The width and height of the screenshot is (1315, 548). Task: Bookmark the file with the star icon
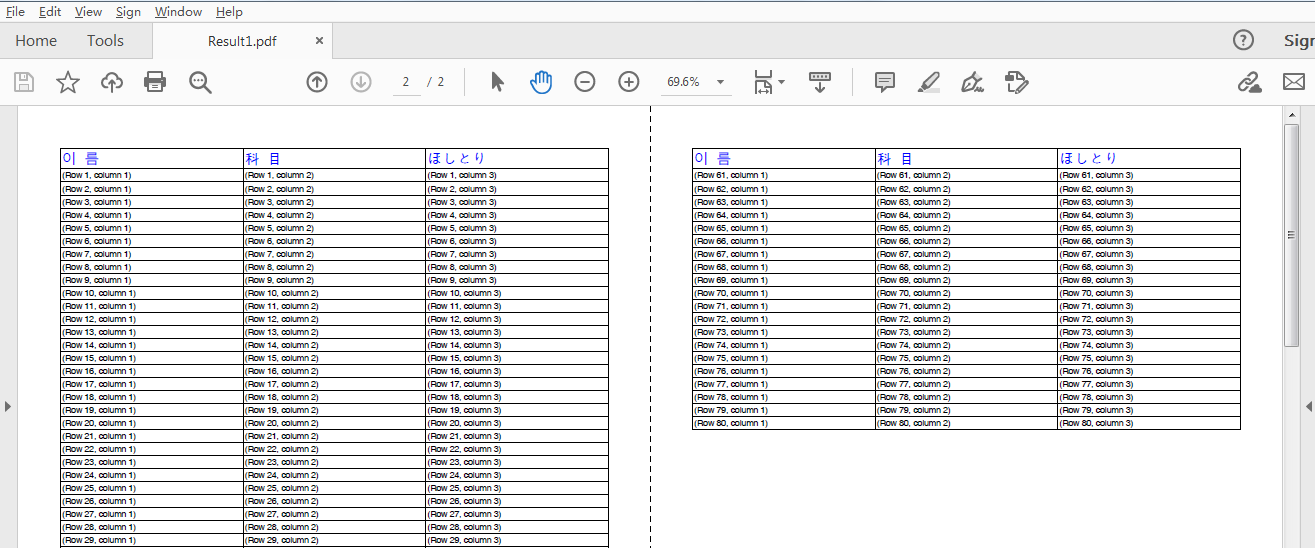(x=67, y=82)
